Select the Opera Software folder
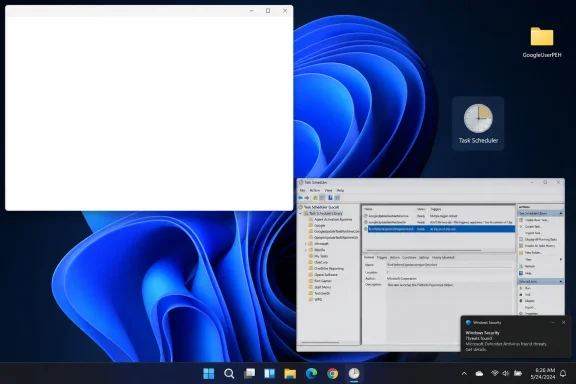Image resolution: width=576 pixels, height=384 pixels. (323, 275)
